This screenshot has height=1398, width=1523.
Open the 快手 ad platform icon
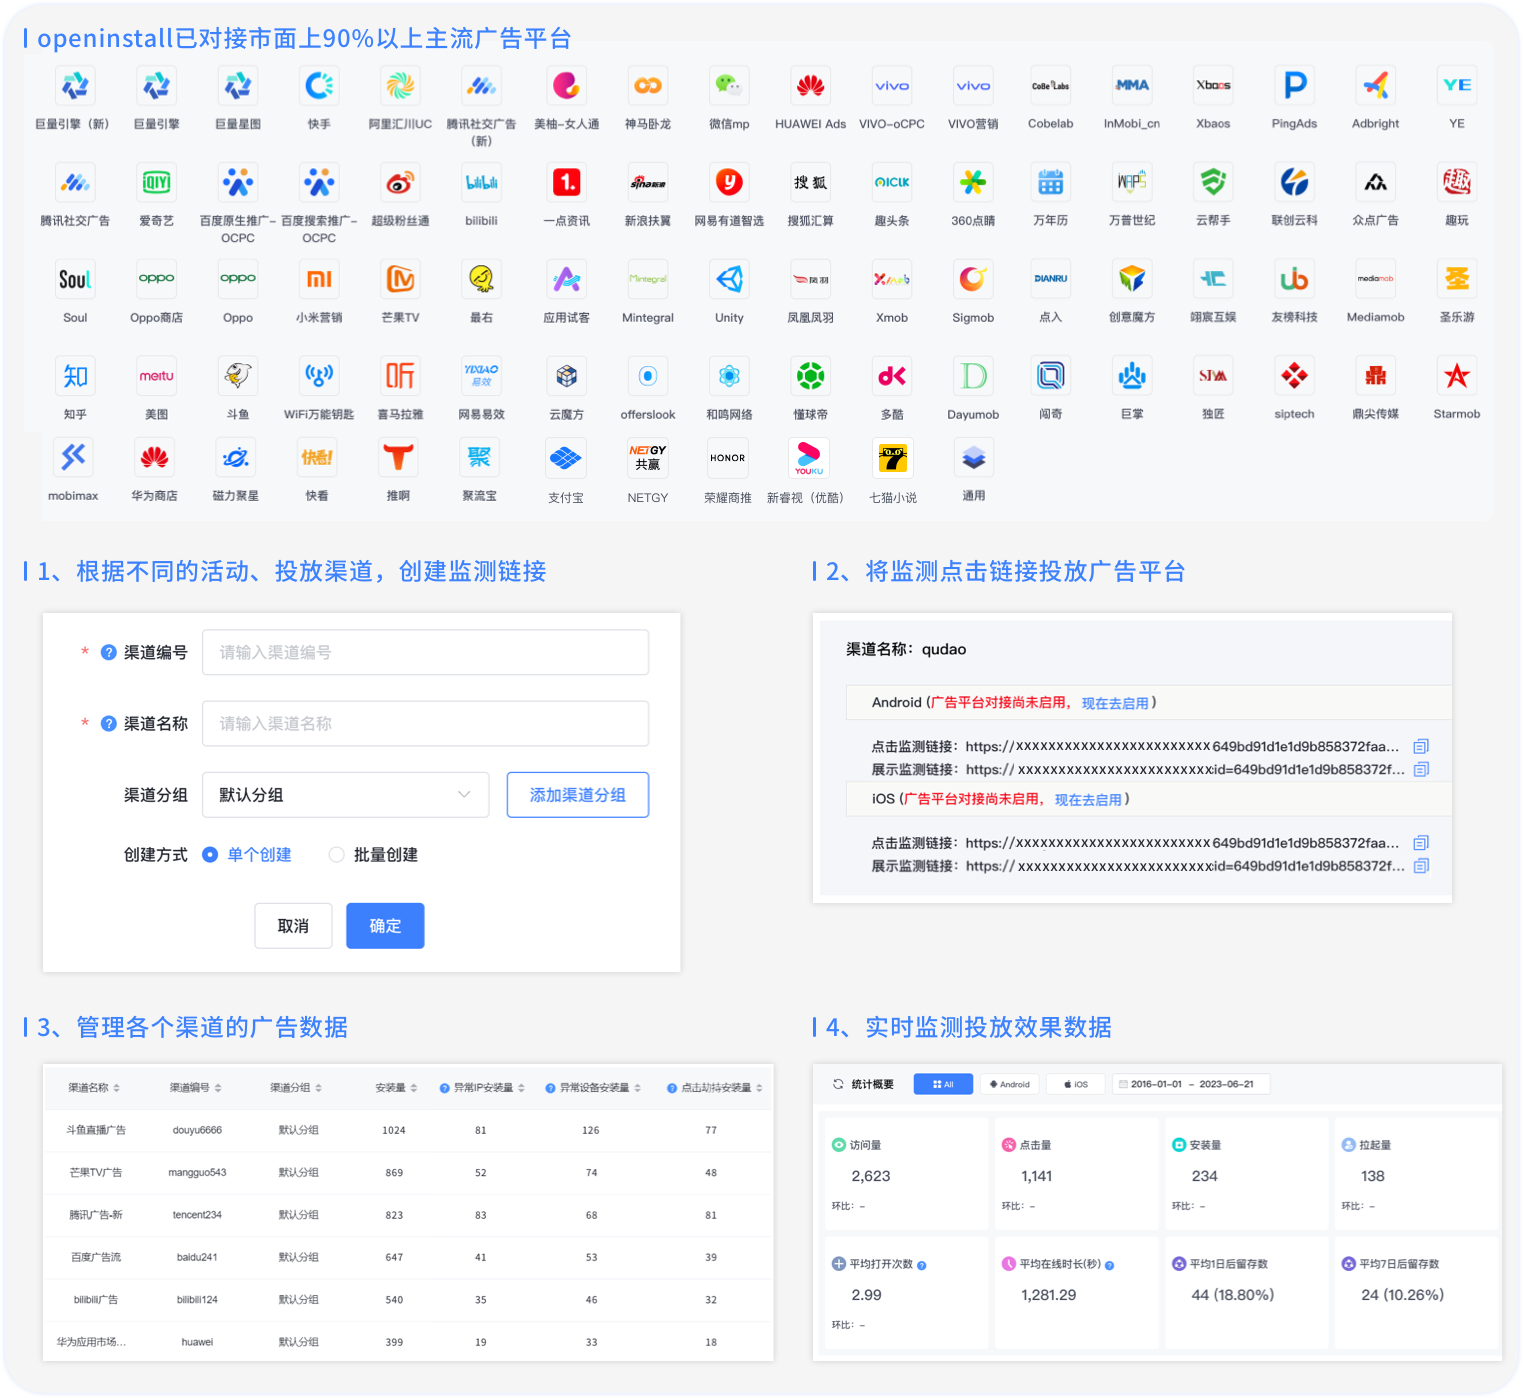pos(319,86)
